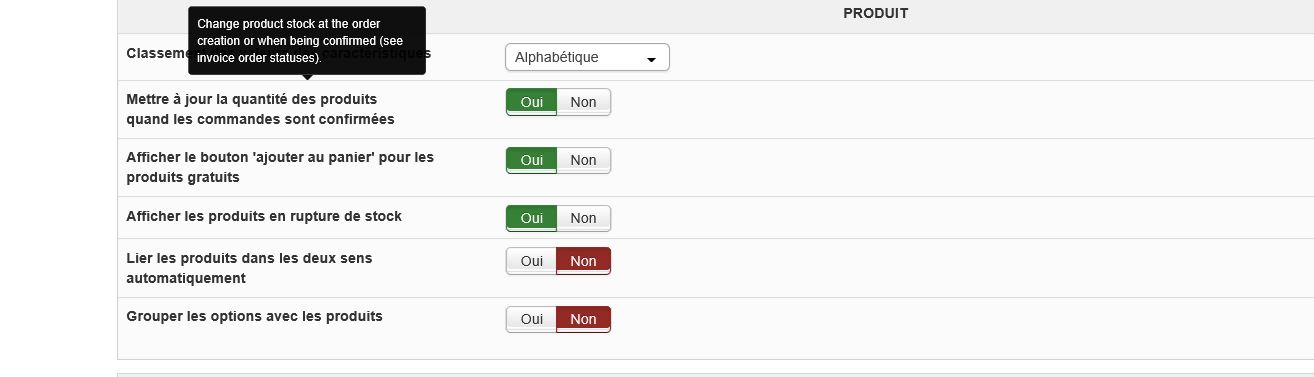Open the Alphabétique sorting dropdown
The height and width of the screenshot is (377, 1314).
pyautogui.click(x=587, y=58)
